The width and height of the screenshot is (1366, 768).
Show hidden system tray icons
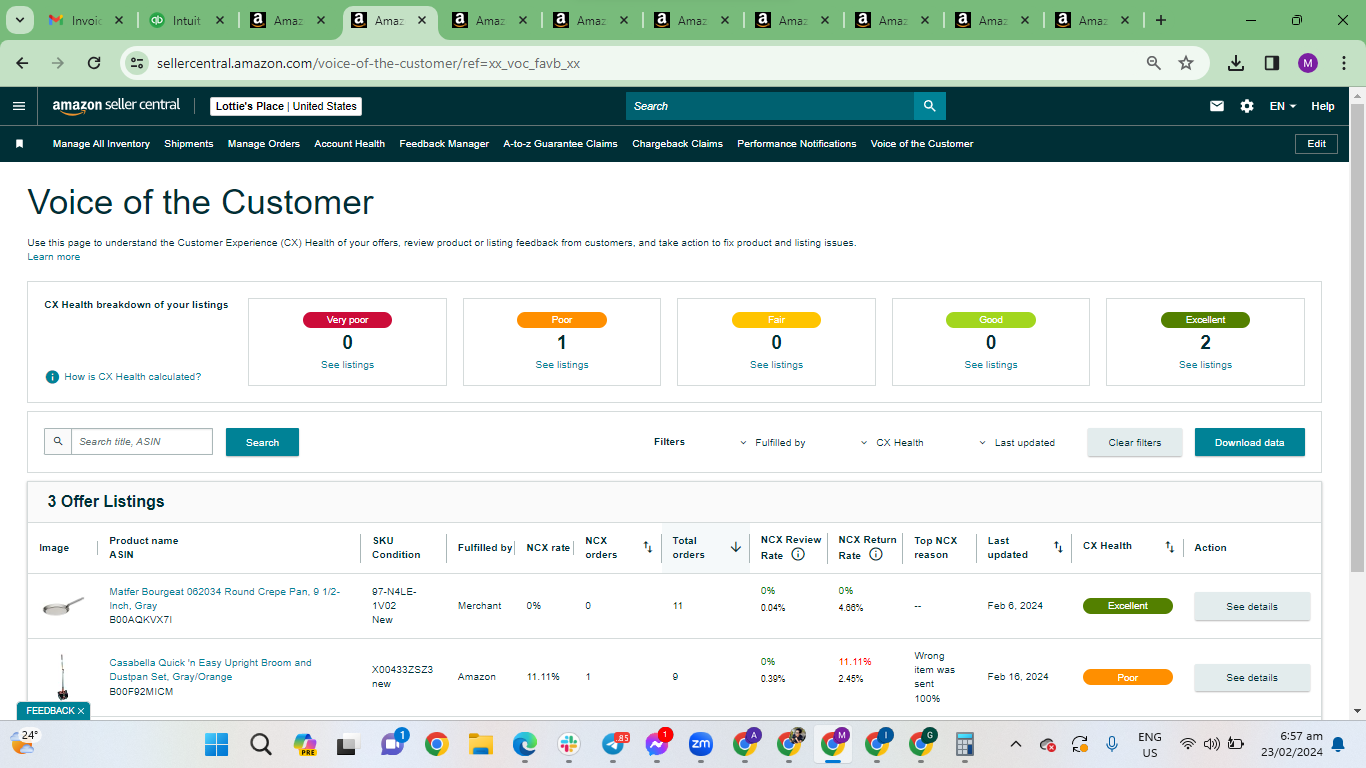pyautogui.click(x=1016, y=744)
